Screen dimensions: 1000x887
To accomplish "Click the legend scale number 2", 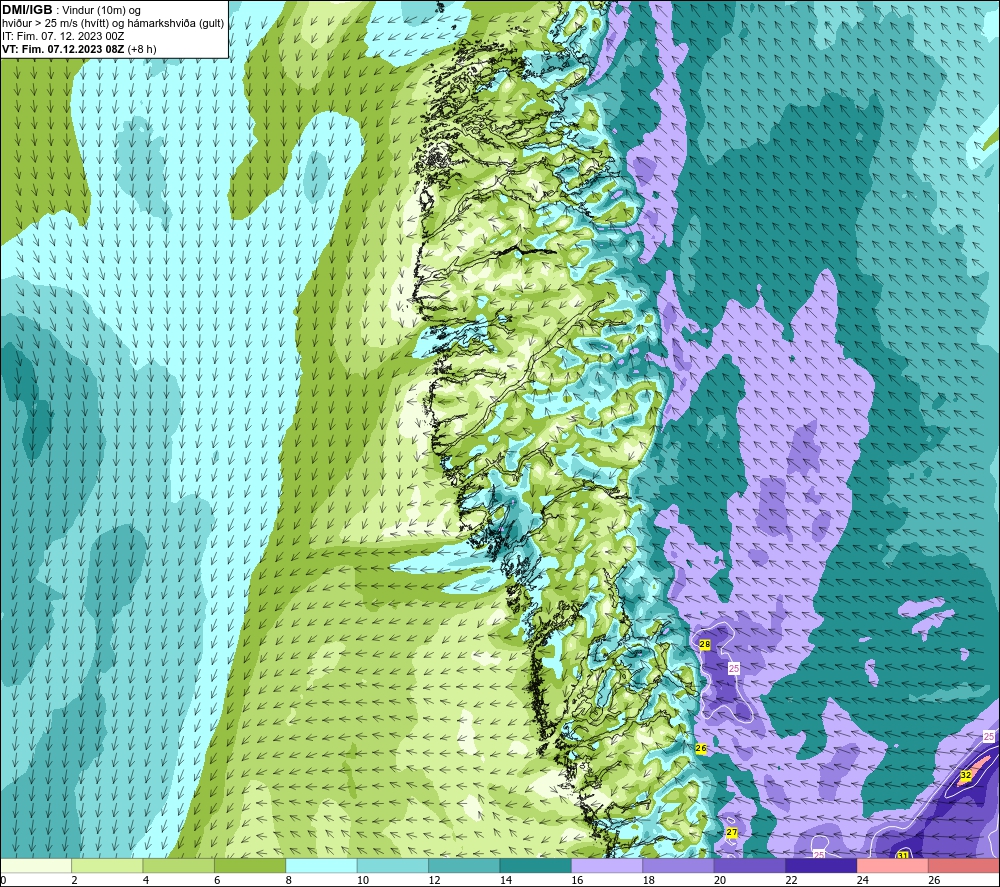I will (75, 880).
